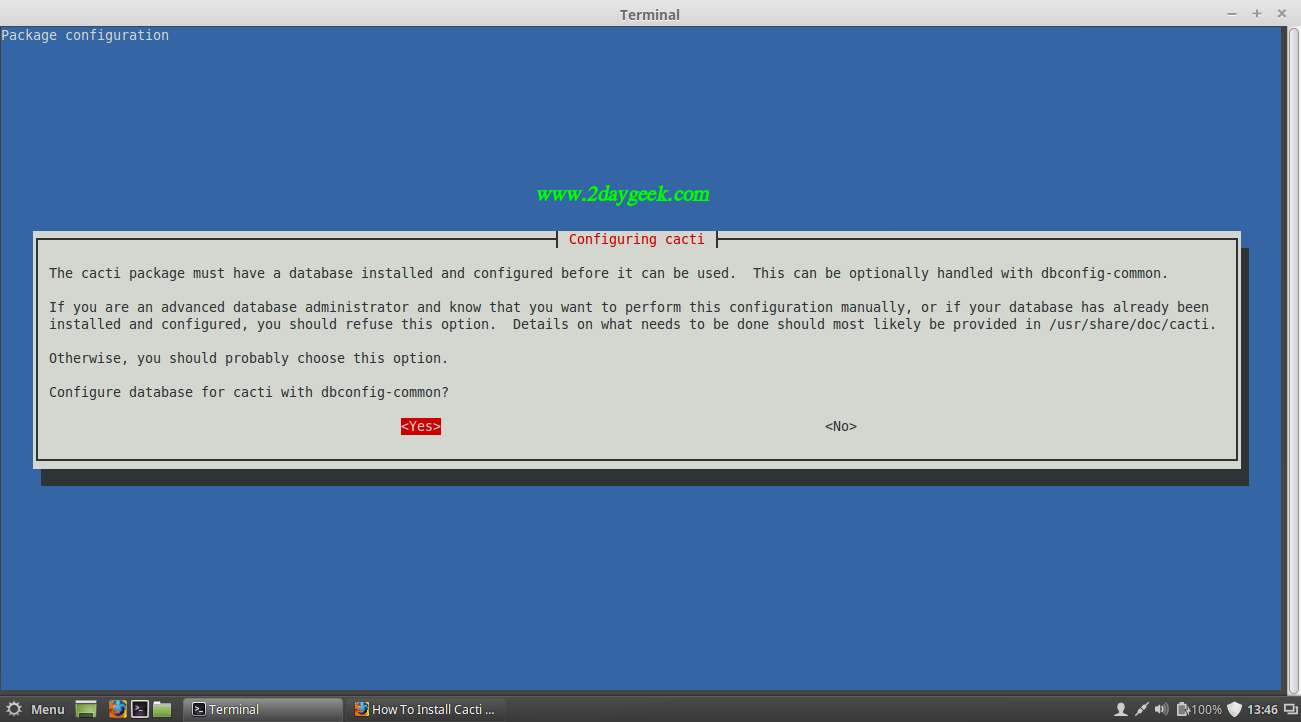
Task: Open the 13:46 clock calendar
Action: click(x=1262, y=709)
